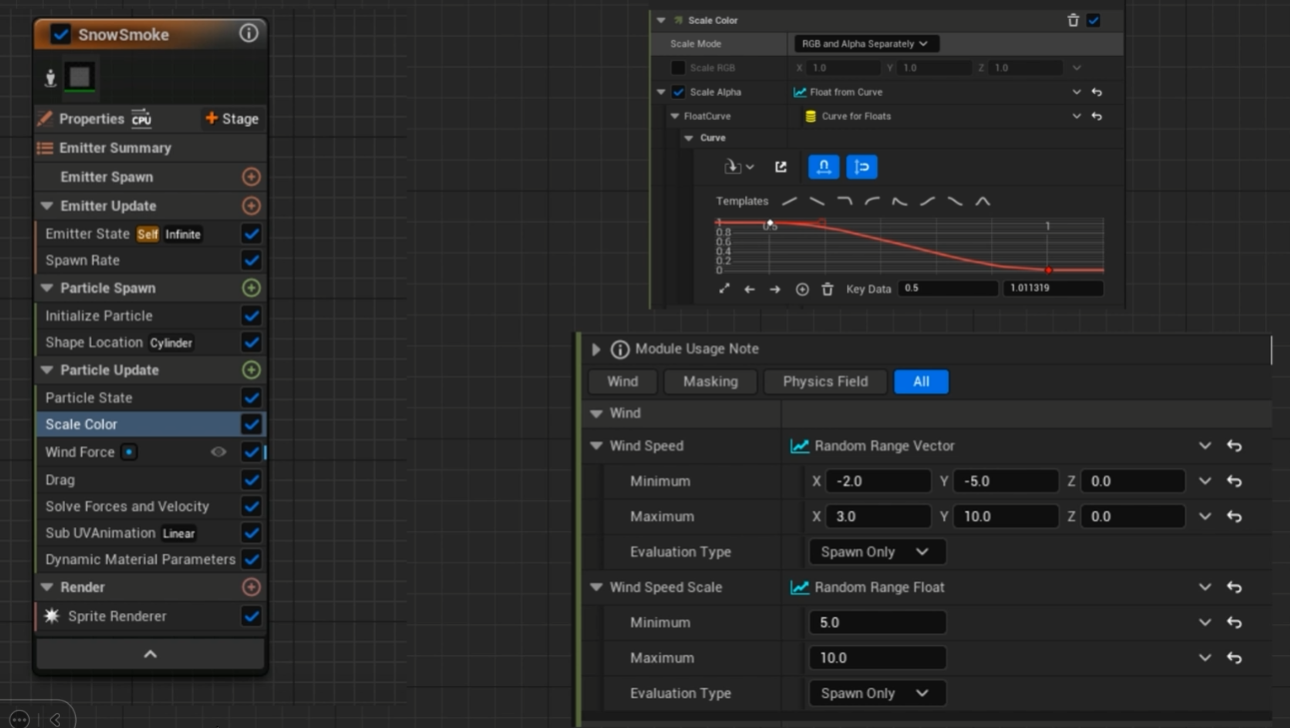Add a renderer via Render plus icon
The height and width of the screenshot is (728, 1290).
[x=251, y=587]
